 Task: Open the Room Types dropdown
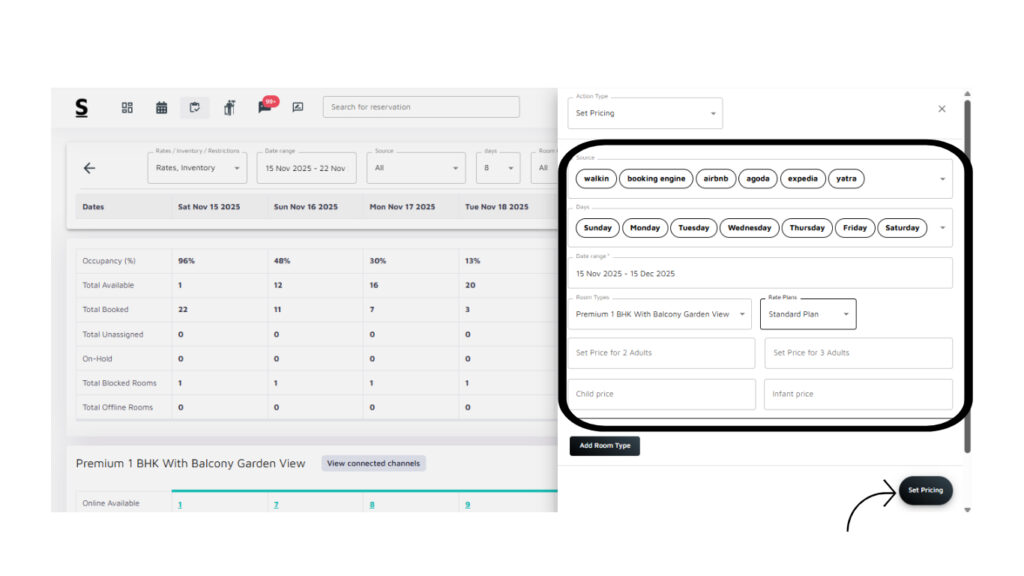659,314
